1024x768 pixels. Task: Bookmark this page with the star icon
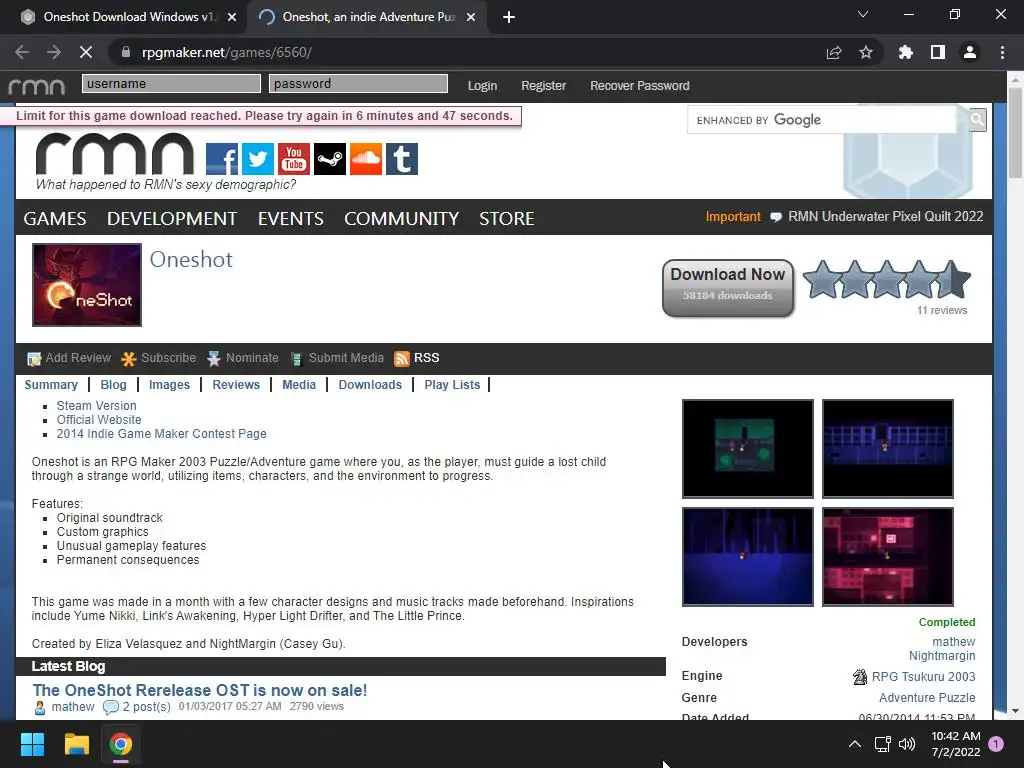[866, 52]
